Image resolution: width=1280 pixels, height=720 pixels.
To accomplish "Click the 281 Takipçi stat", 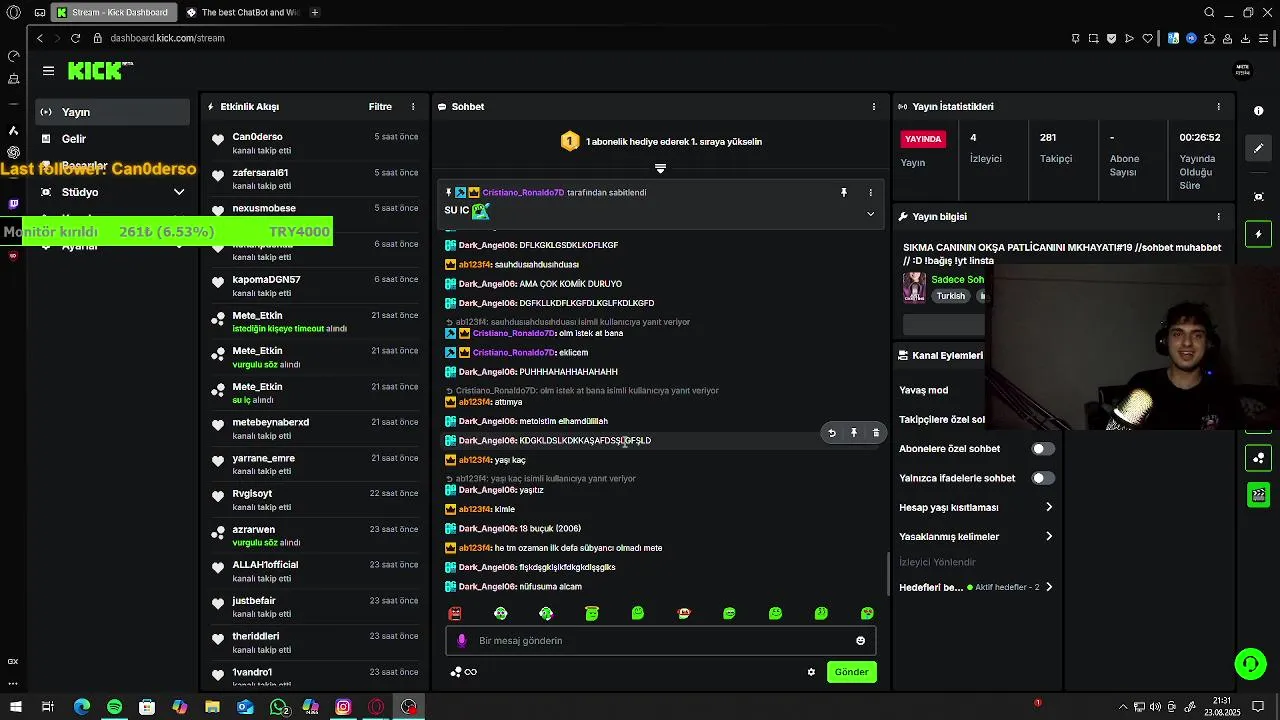I will click(1063, 148).
